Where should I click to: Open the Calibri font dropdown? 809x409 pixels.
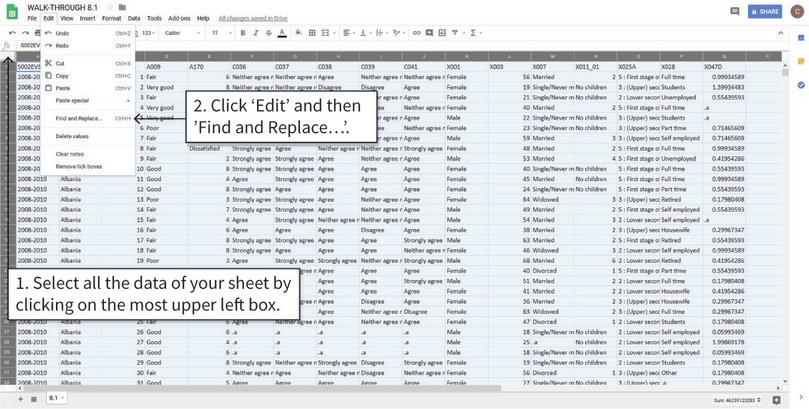[x=182, y=33]
